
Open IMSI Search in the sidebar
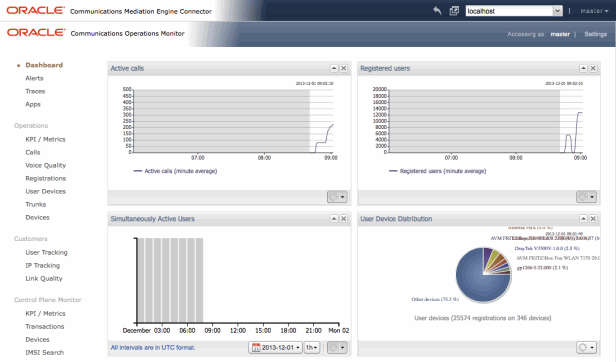[44, 353]
